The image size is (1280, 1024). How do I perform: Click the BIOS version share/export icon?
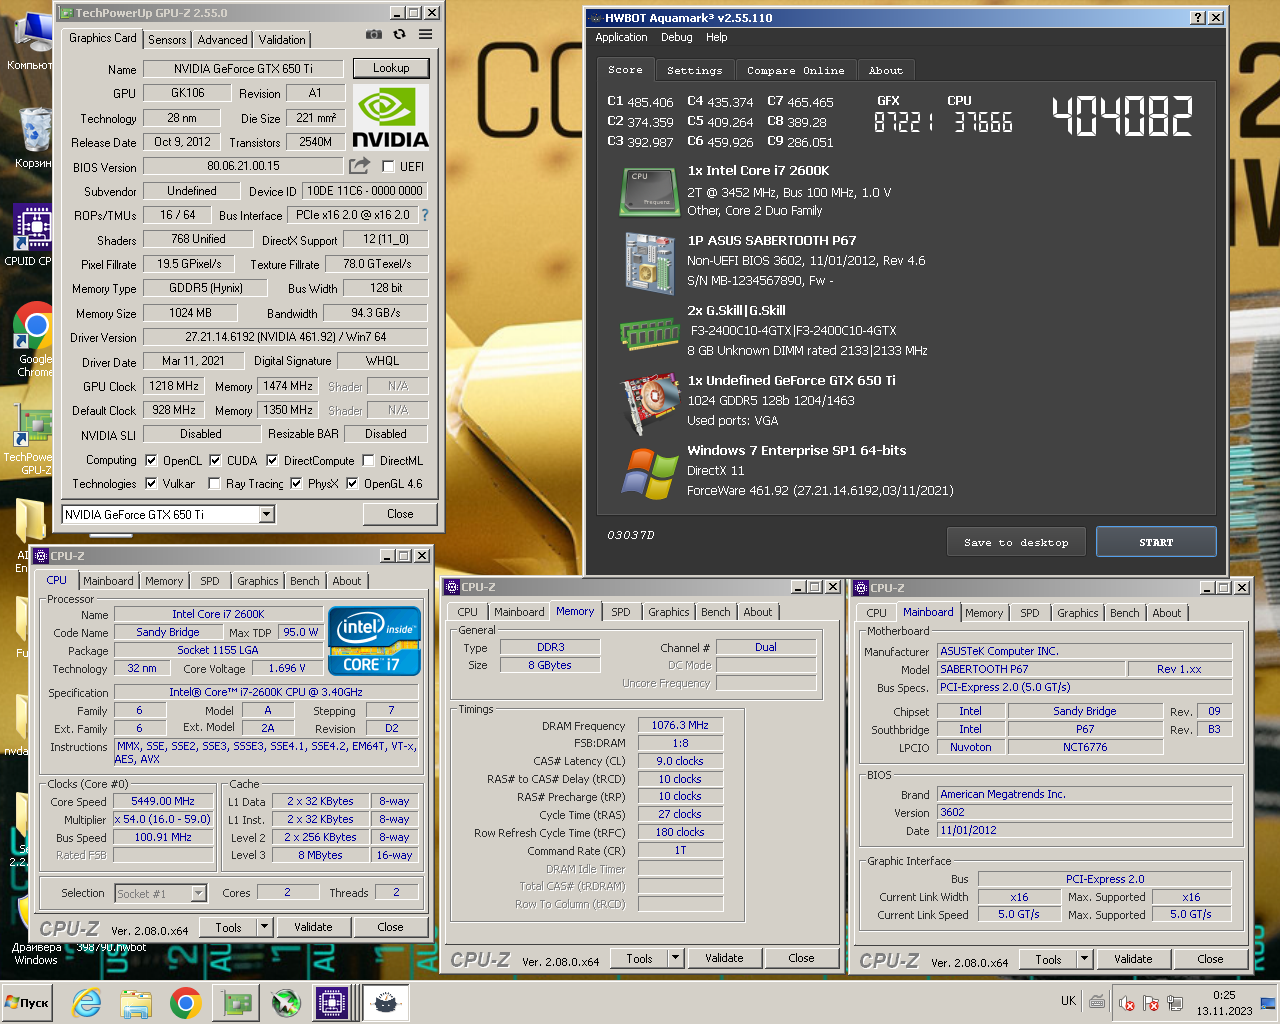tap(359, 166)
